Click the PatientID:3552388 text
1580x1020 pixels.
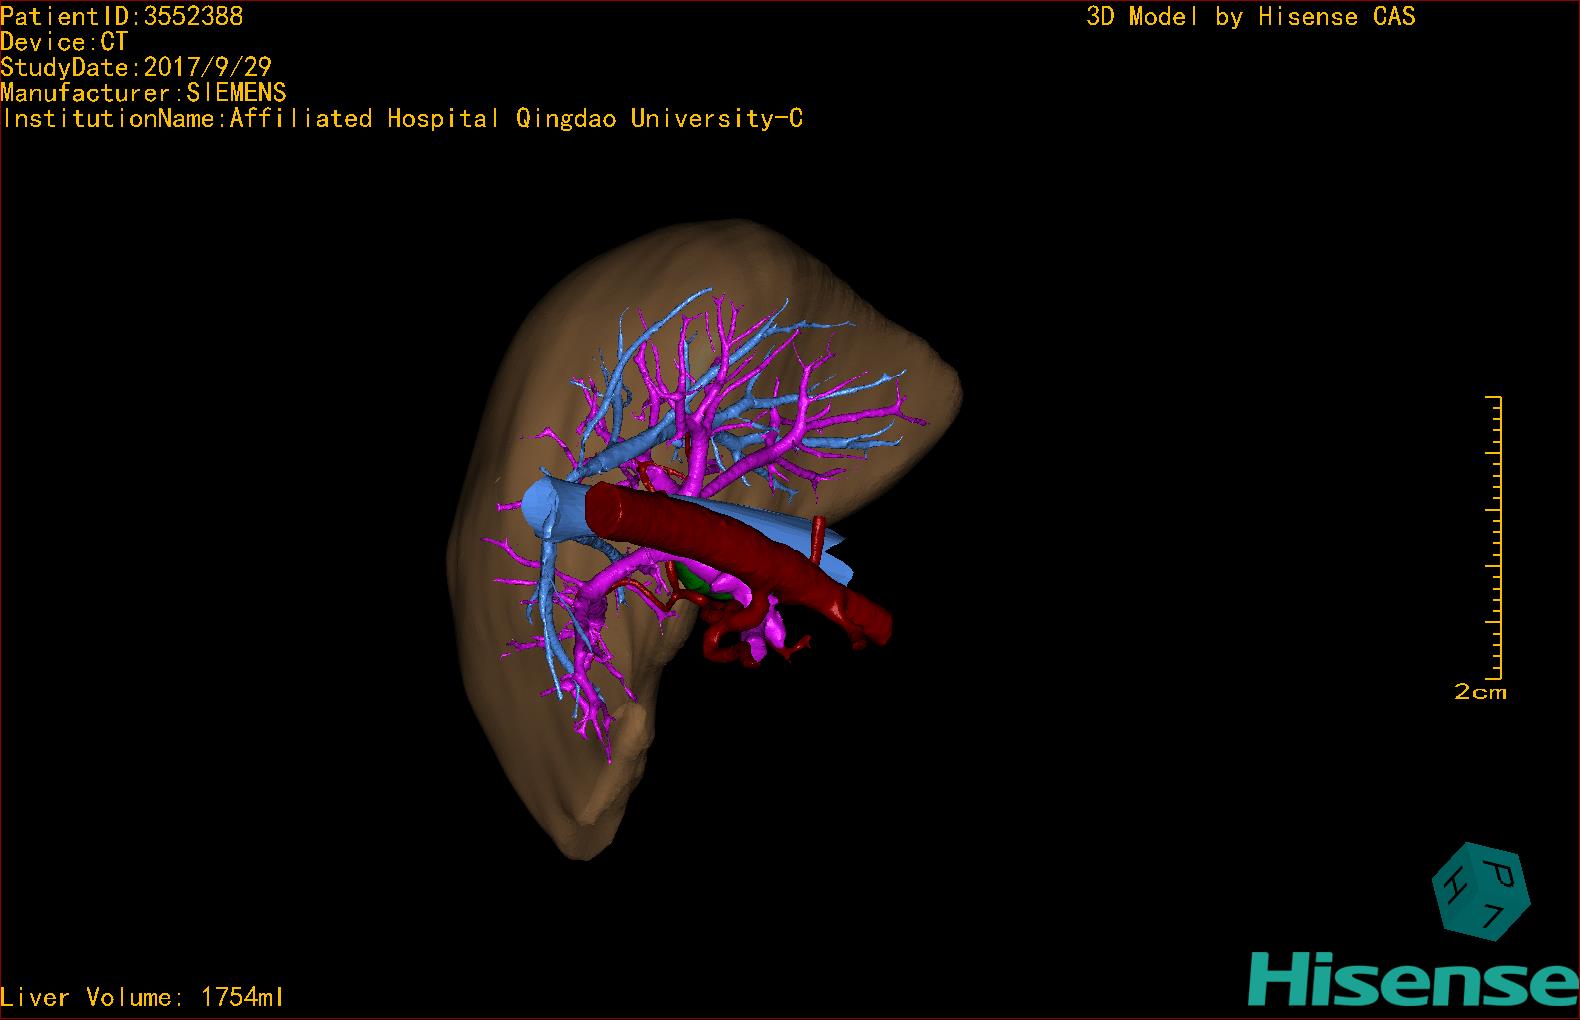point(121,16)
